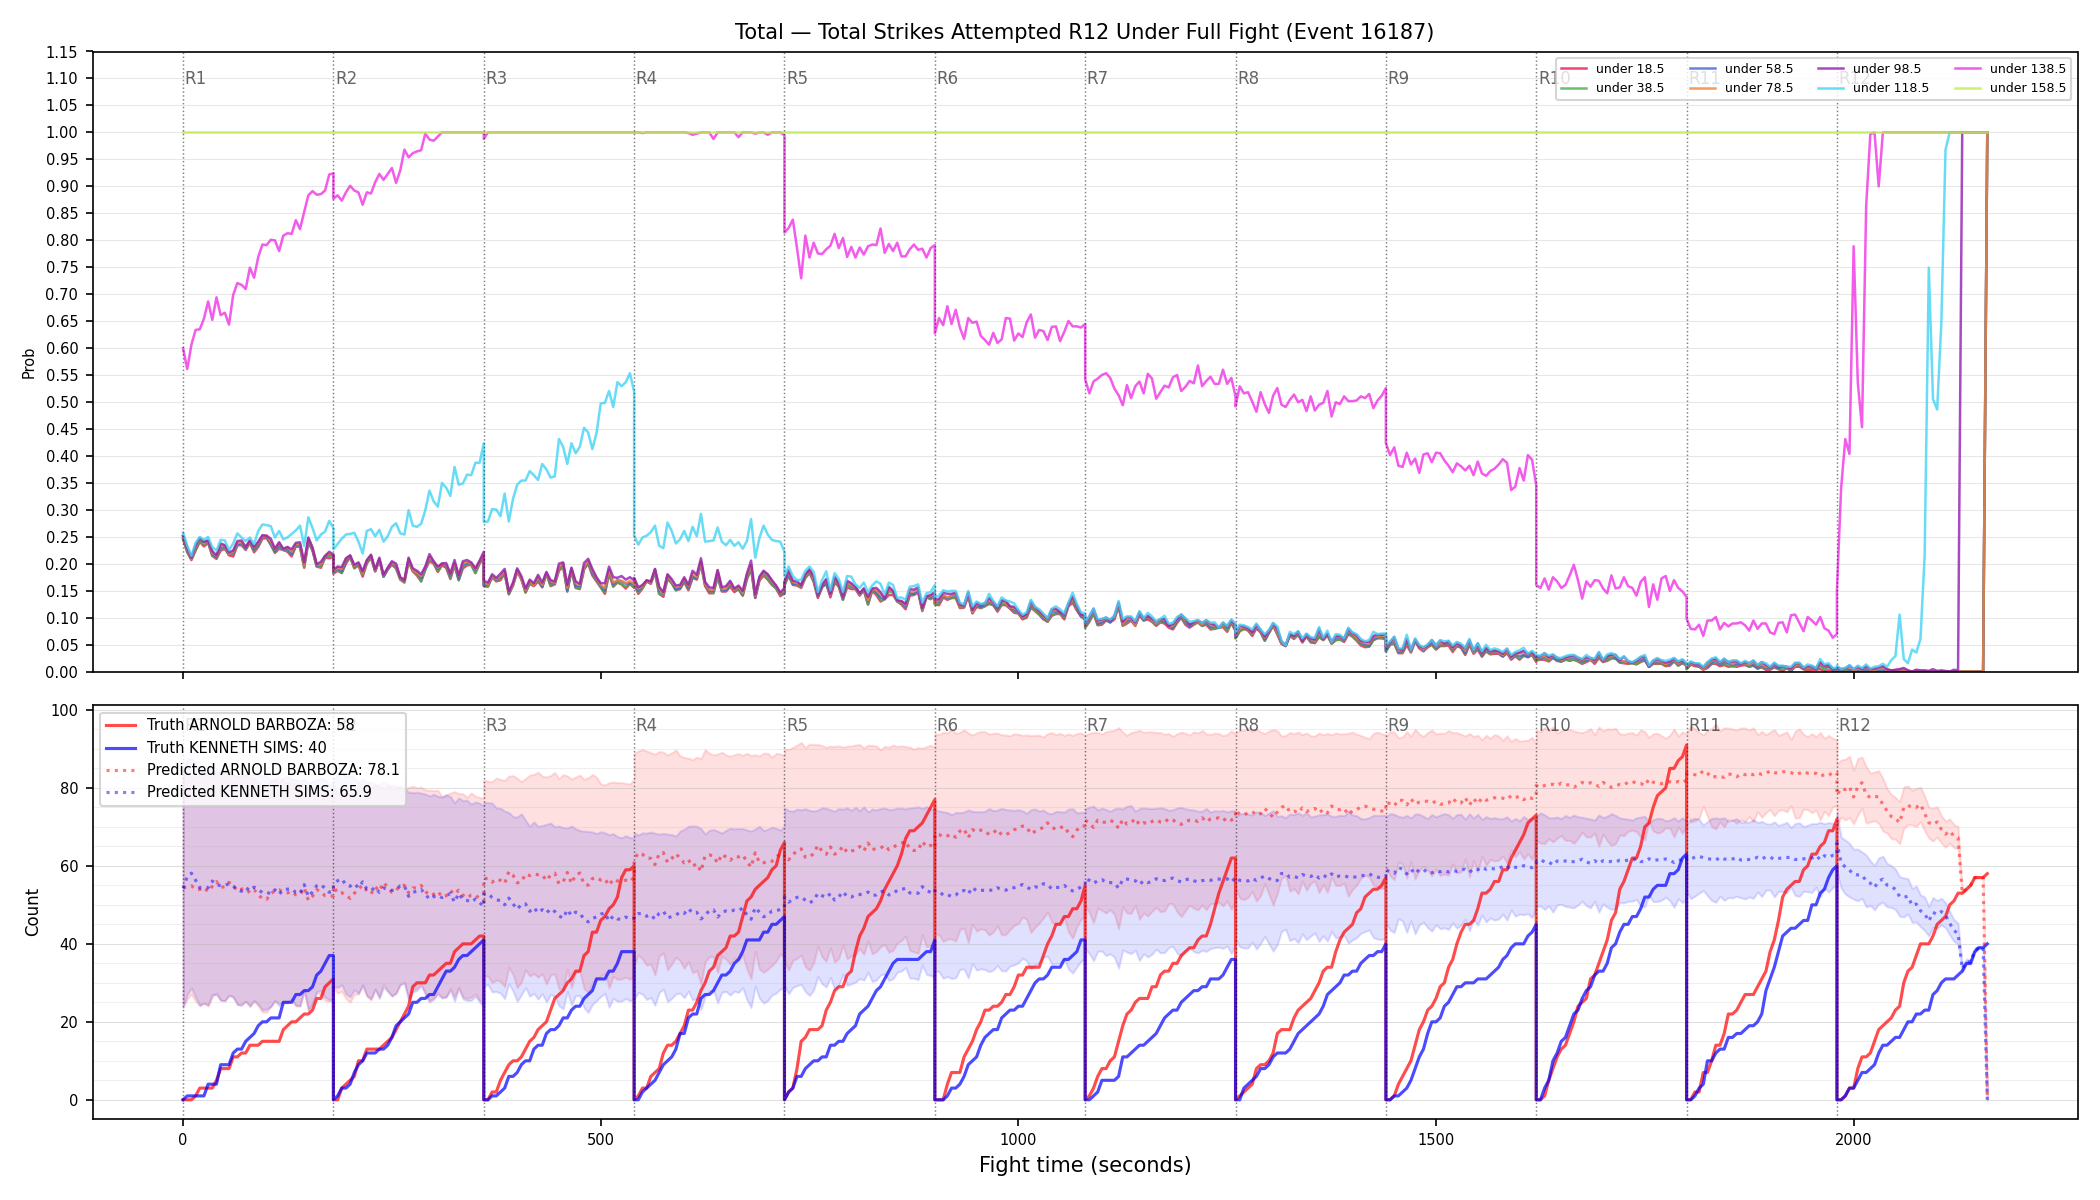Click the 20 tick on the Count axis

tap(68, 1022)
